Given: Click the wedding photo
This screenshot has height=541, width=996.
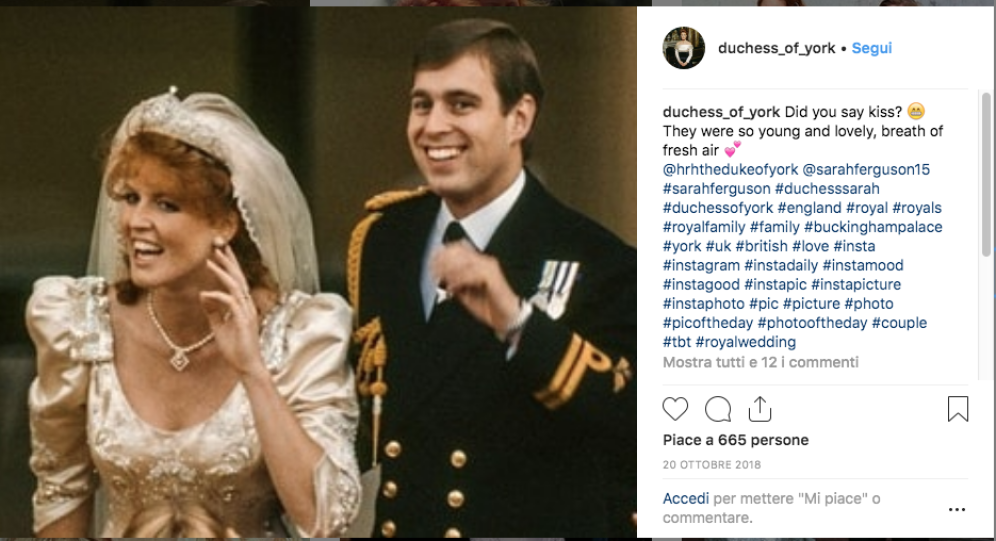Looking at the screenshot, I should tap(318, 272).
